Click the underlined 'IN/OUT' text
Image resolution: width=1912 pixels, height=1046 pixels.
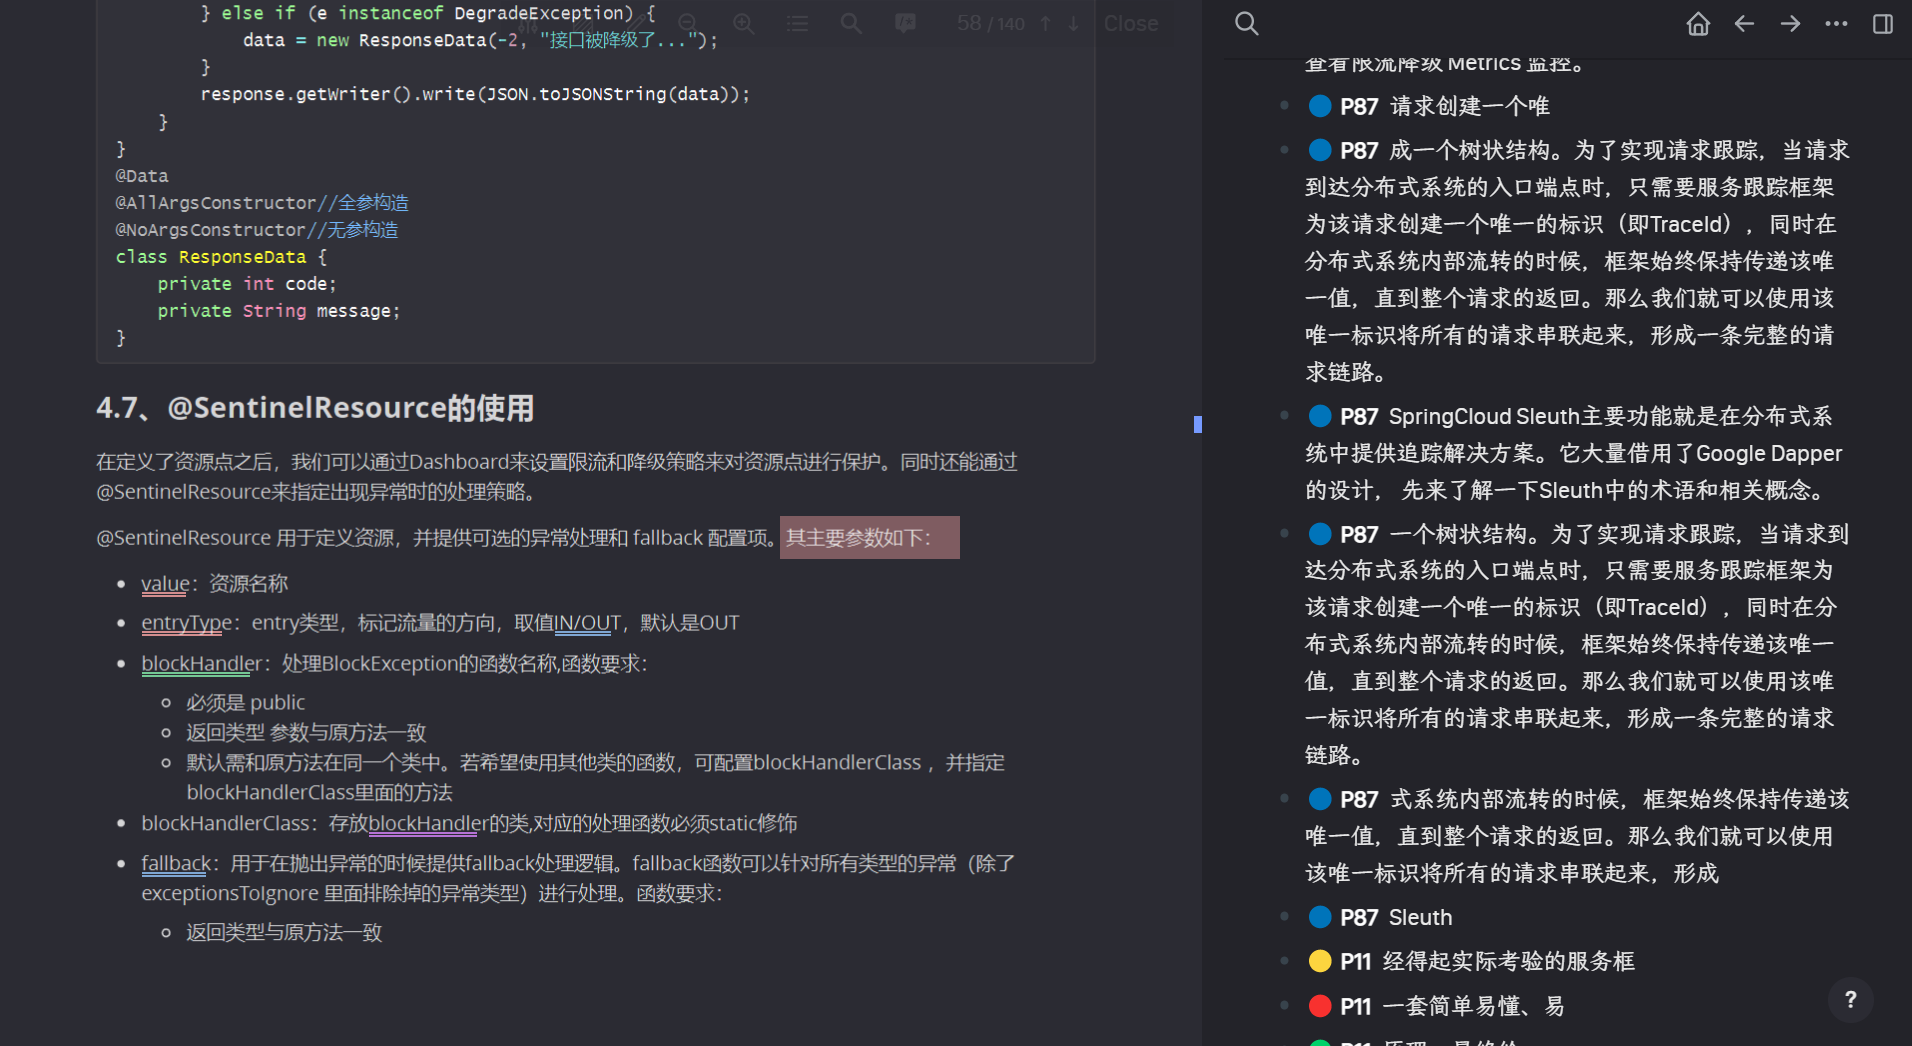(x=588, y=623)
